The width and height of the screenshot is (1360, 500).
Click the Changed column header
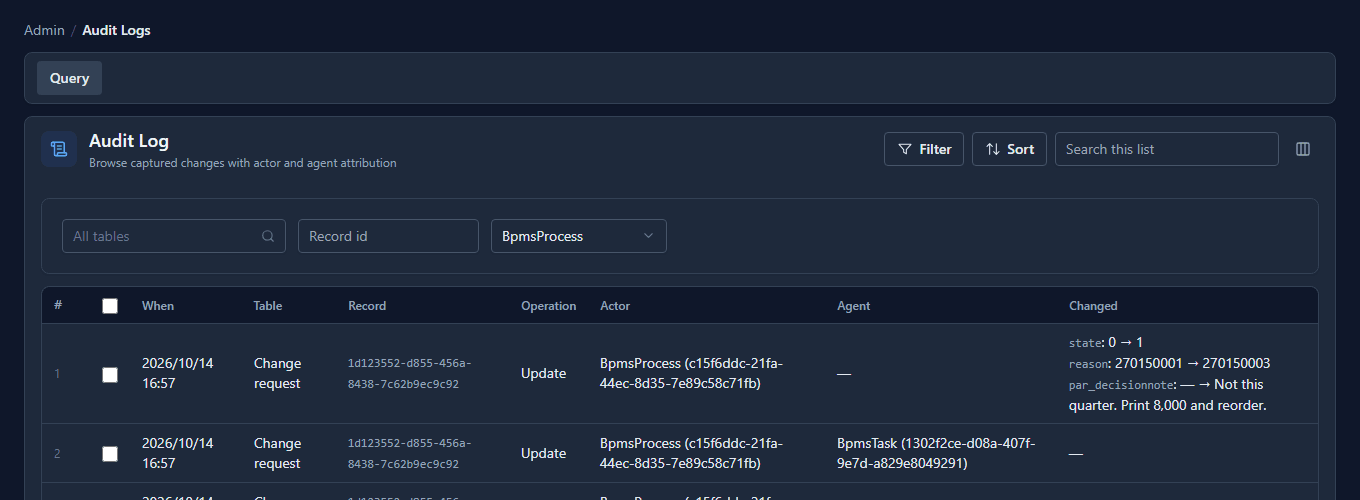1093,306
